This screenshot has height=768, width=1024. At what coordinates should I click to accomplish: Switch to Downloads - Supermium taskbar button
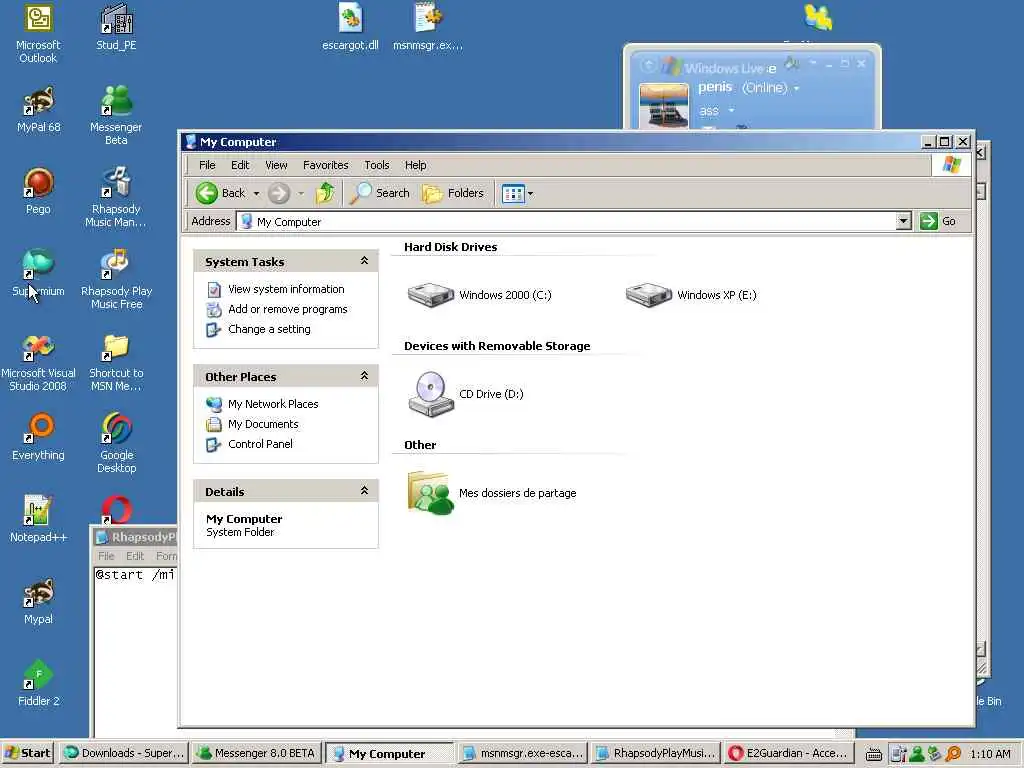pyautogui.click(x=124, y=753)
